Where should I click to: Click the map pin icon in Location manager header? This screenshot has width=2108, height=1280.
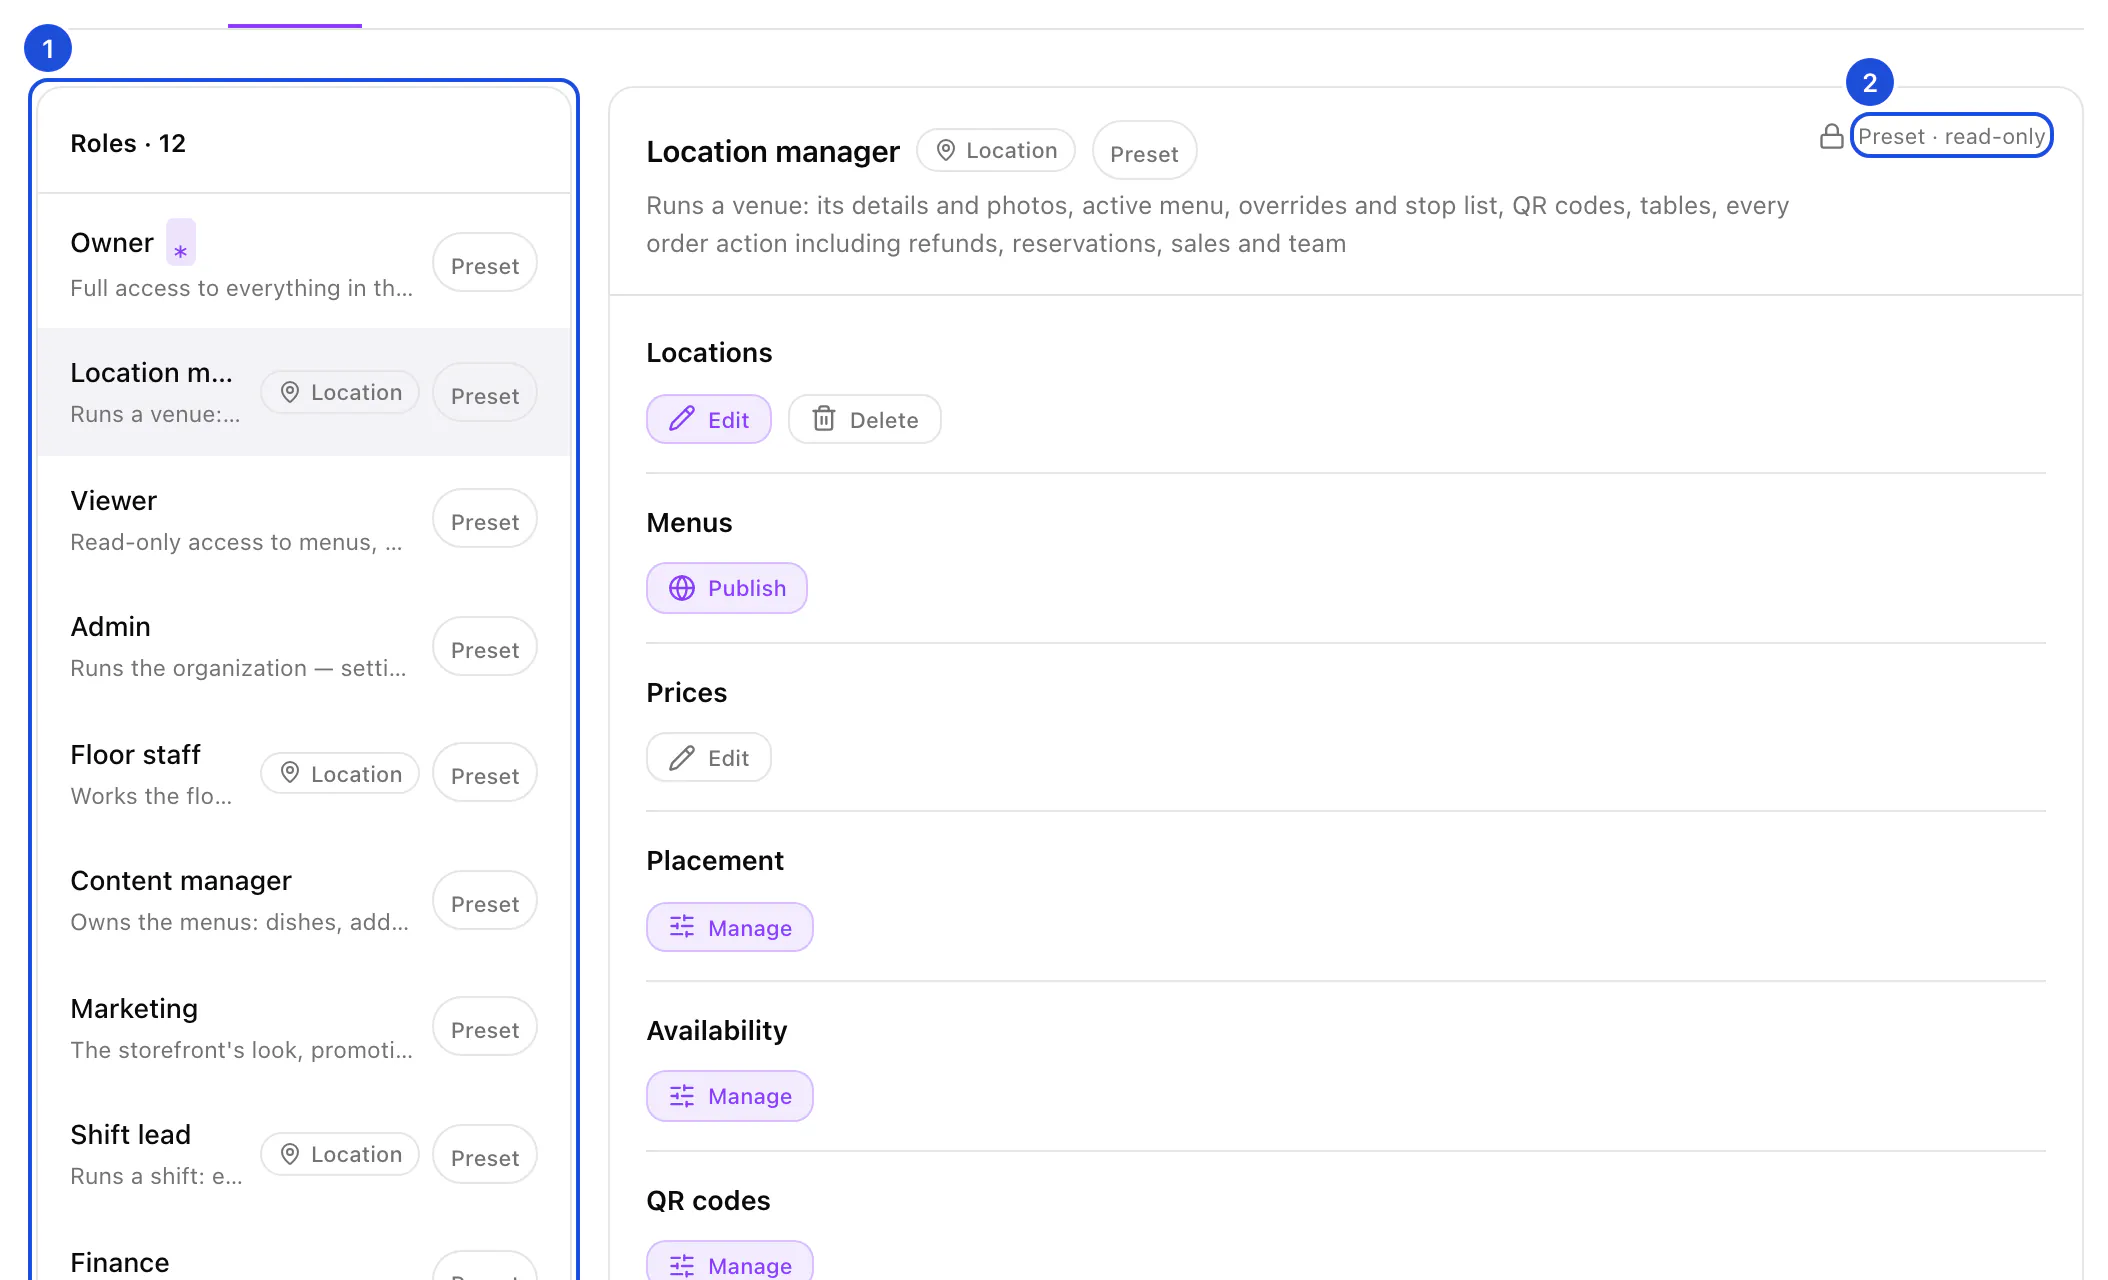point(945,150)
